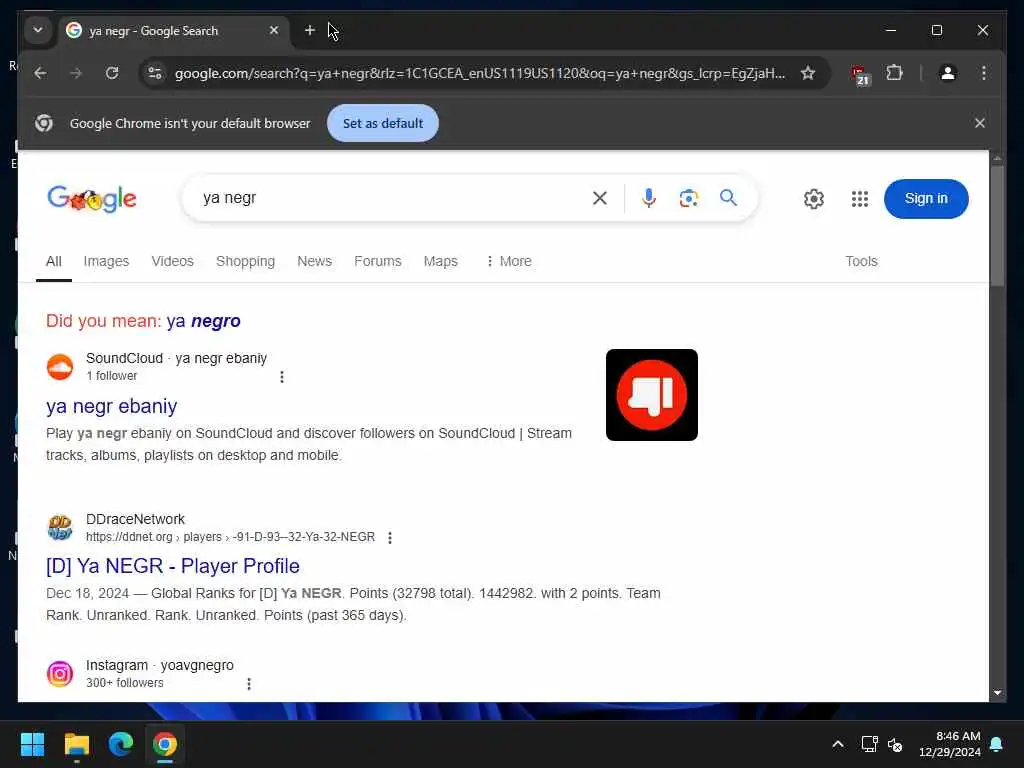The image size is (1024, 768).
Task: Switch to the News tab
Action: point(315,261)
